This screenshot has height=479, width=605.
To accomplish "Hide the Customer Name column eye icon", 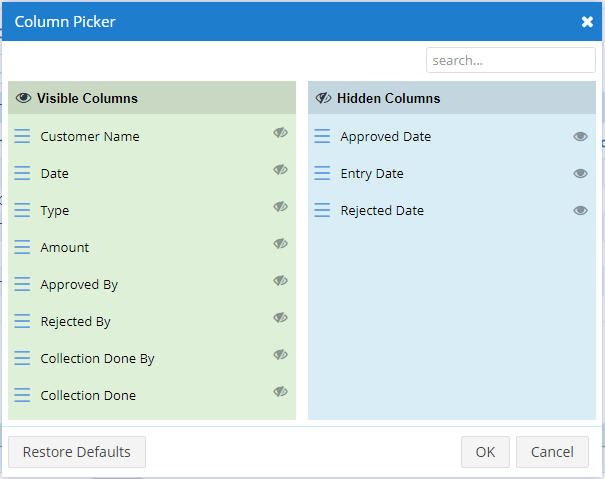I will click(x=281, y=133).
